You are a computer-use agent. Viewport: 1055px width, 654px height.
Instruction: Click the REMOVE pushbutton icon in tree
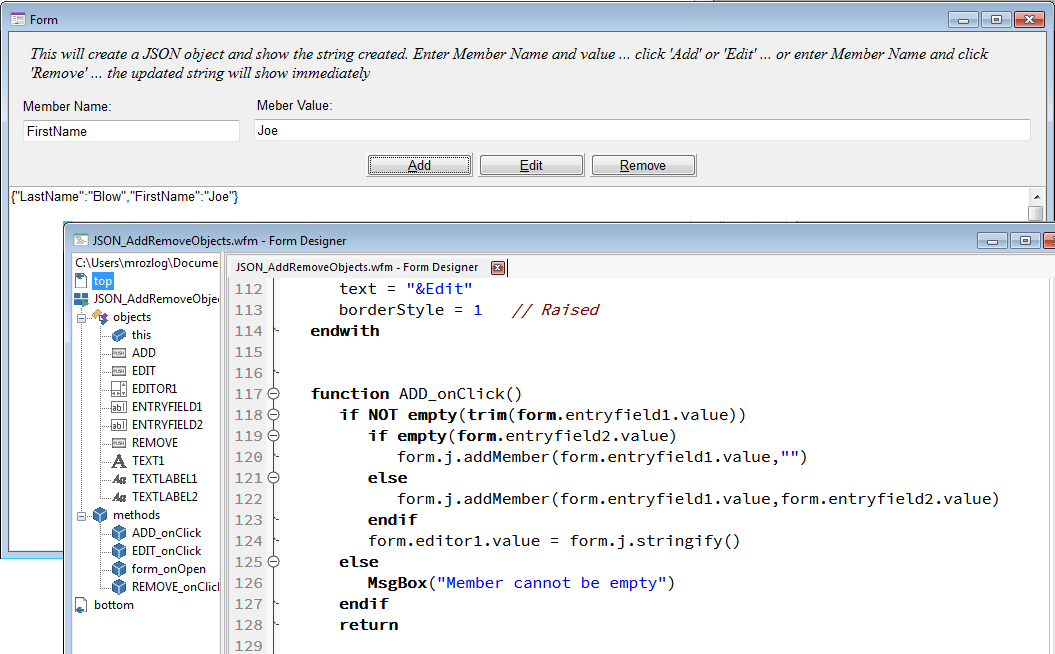[119, 443]
